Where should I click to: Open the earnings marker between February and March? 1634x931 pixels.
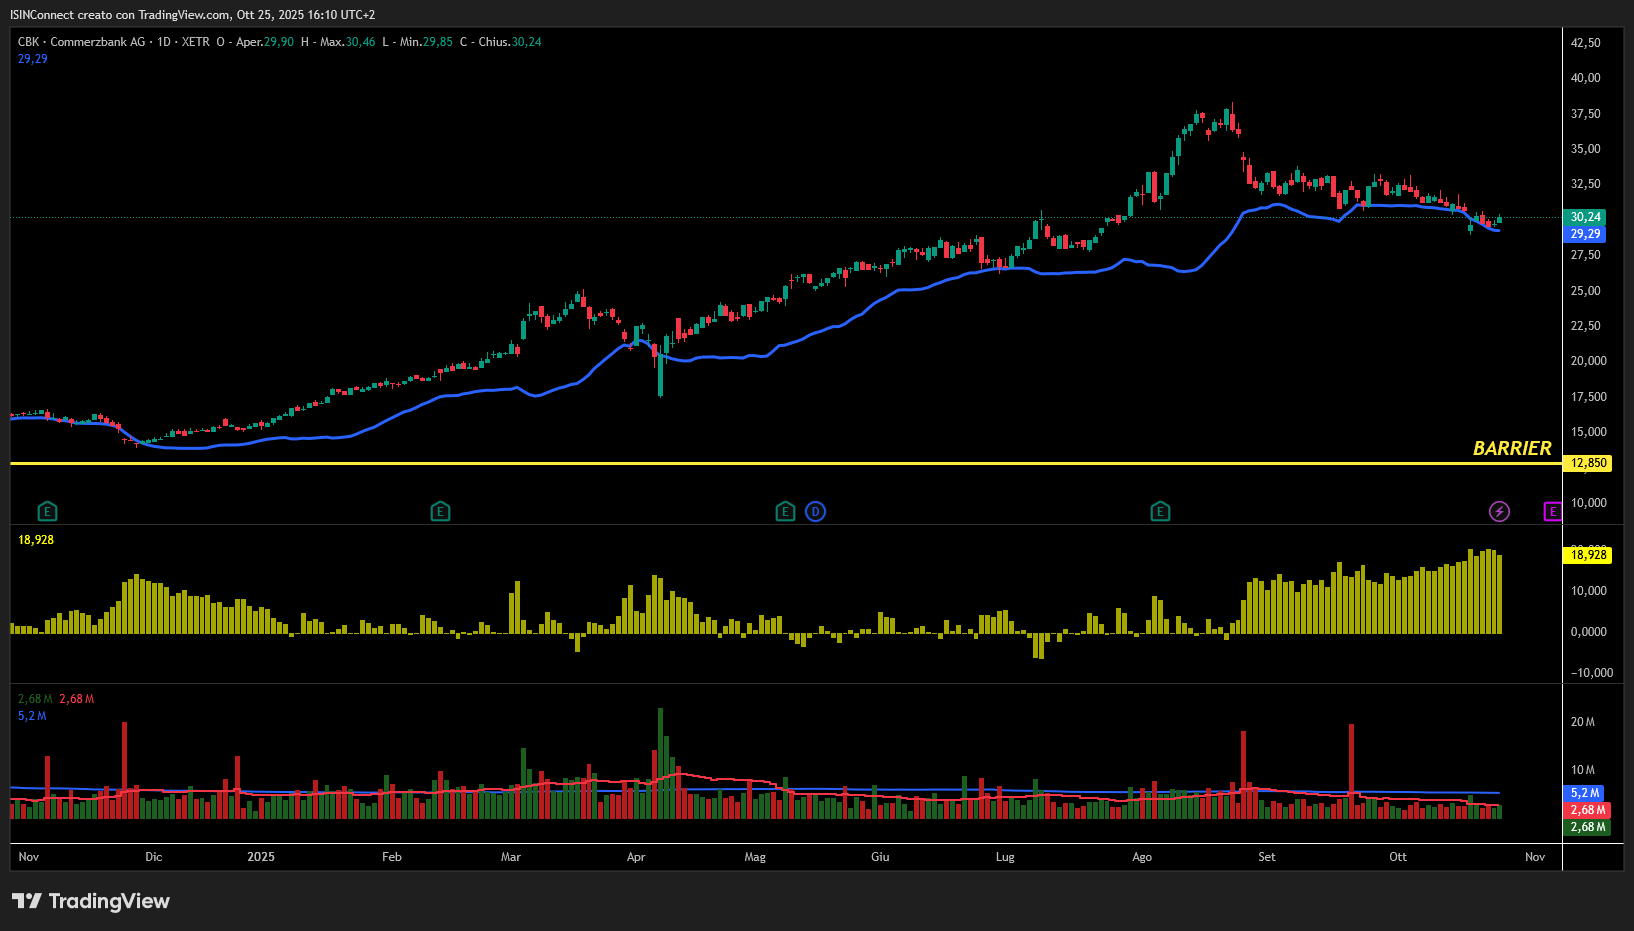440,512
